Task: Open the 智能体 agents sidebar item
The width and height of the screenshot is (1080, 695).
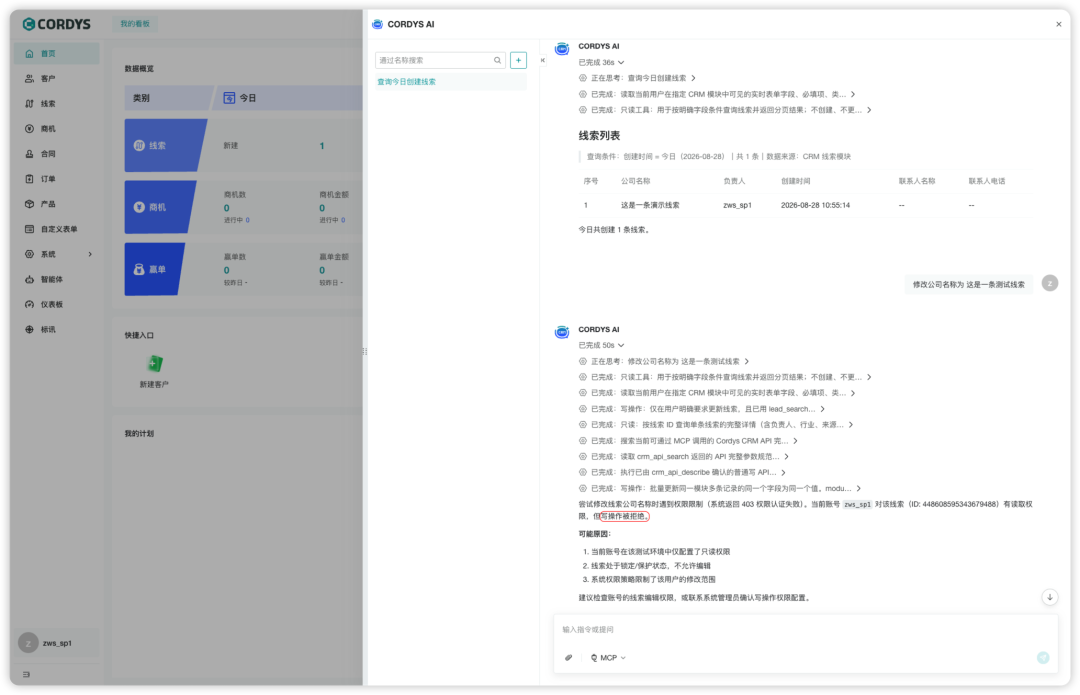Action: [x=56, y=280]
